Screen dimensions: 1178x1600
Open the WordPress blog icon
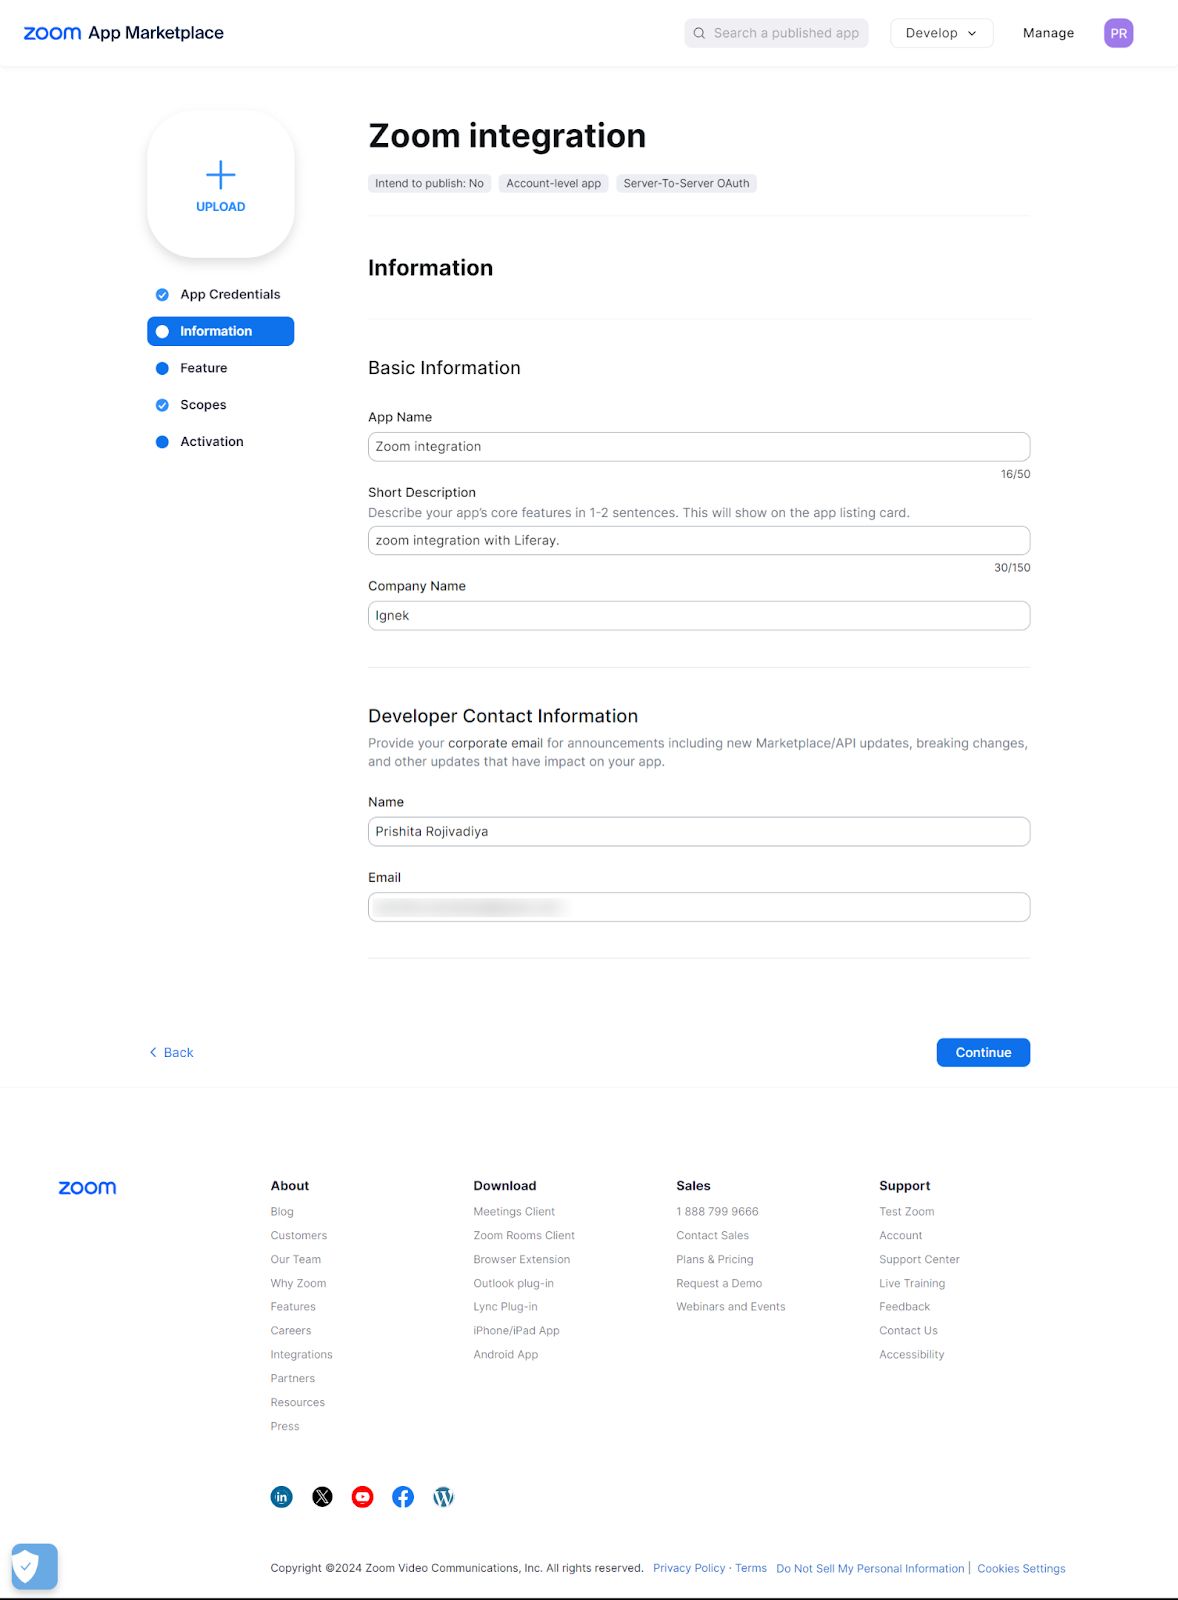[443, 1497]
